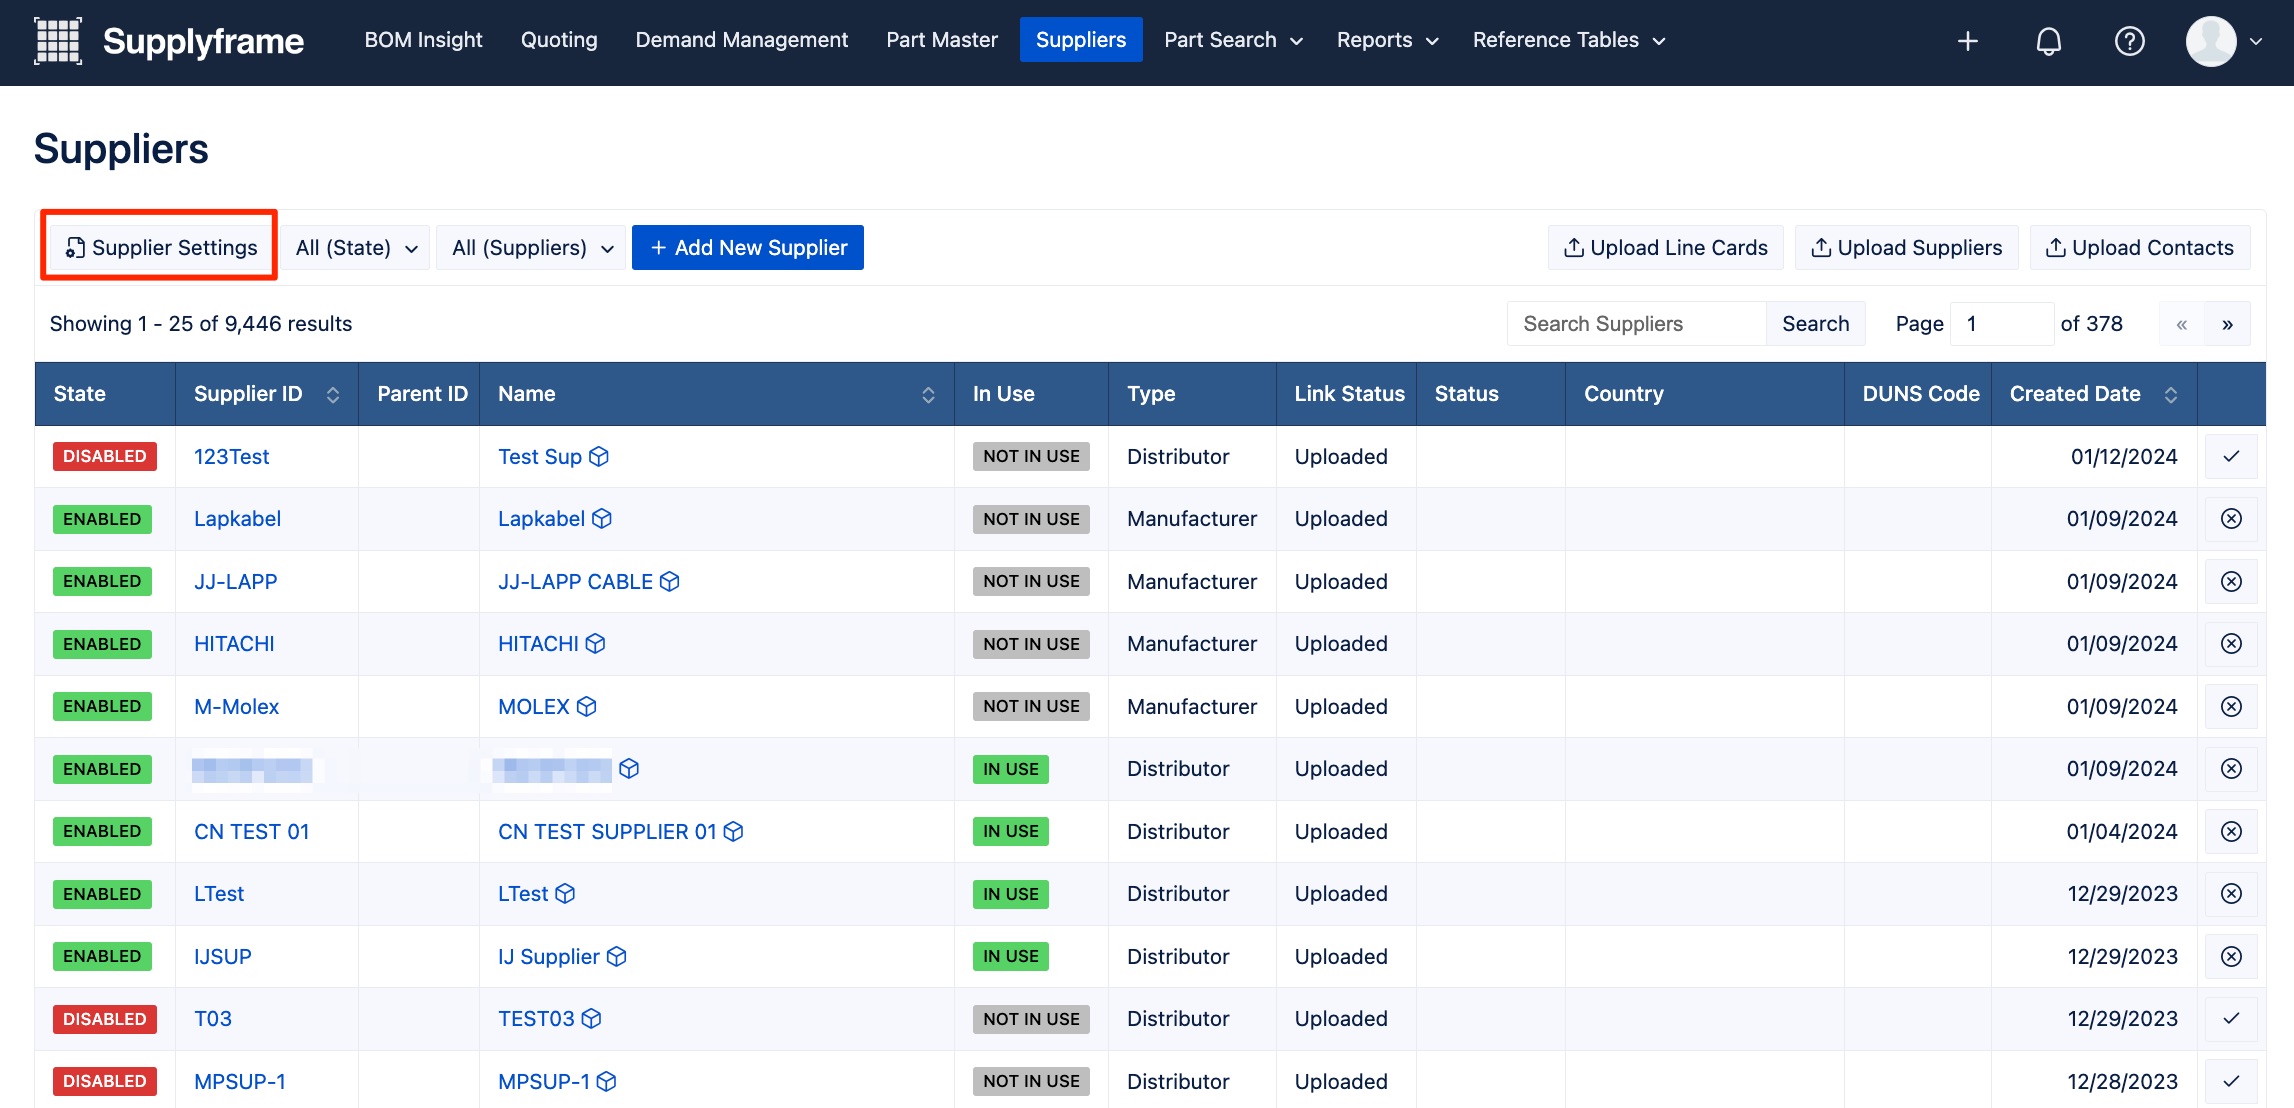
Task: Click the cube icon beside CN TEST SUPPLIER 01
Action: pyautogui.click(x=734, y=831)
